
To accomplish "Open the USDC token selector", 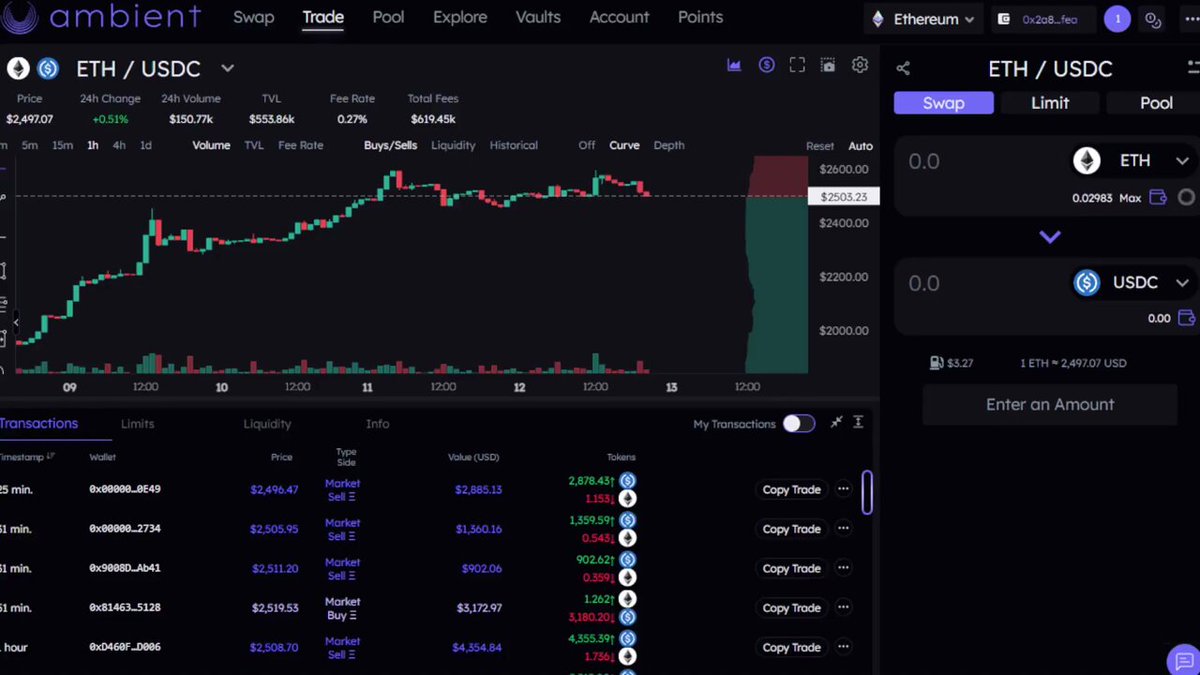I will pyautogui.click(x=1132, y=283).
